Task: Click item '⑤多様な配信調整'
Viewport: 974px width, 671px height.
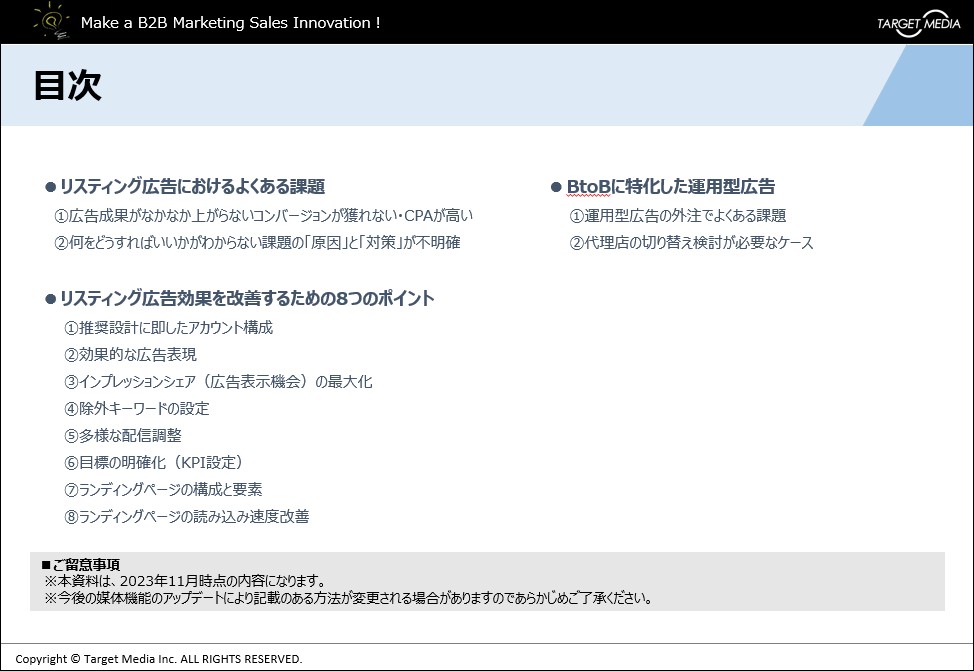Action: coord(123,436)
